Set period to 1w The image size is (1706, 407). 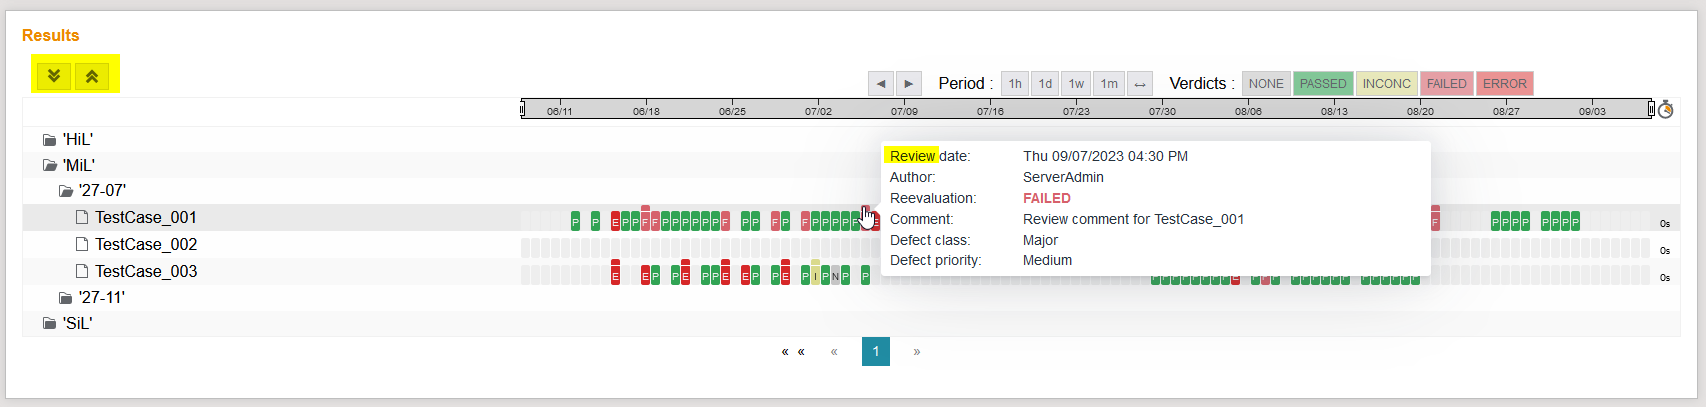tap(1076, 84)
